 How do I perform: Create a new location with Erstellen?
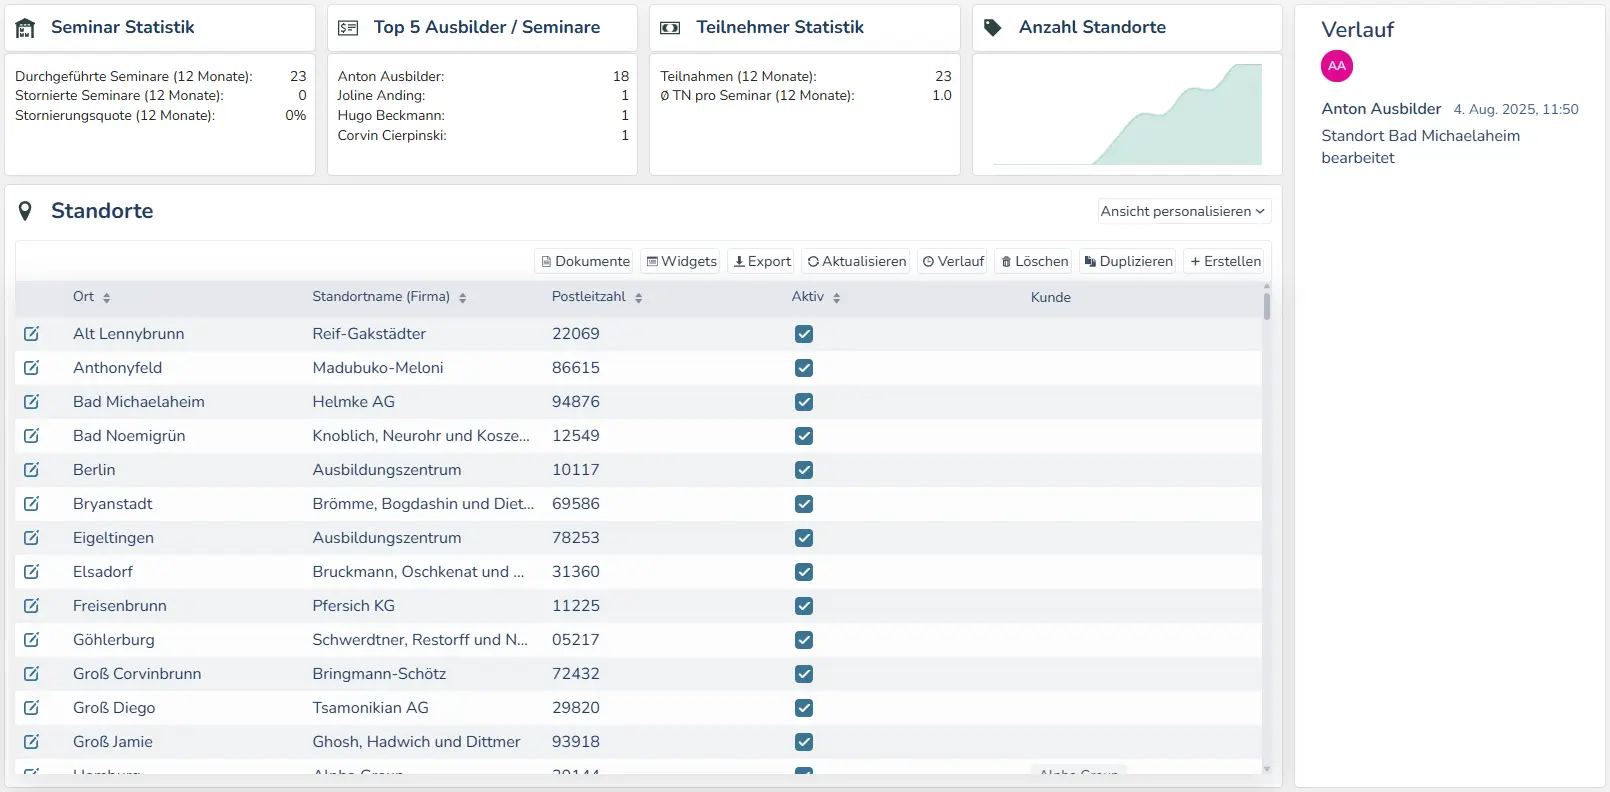(1225, 261)
